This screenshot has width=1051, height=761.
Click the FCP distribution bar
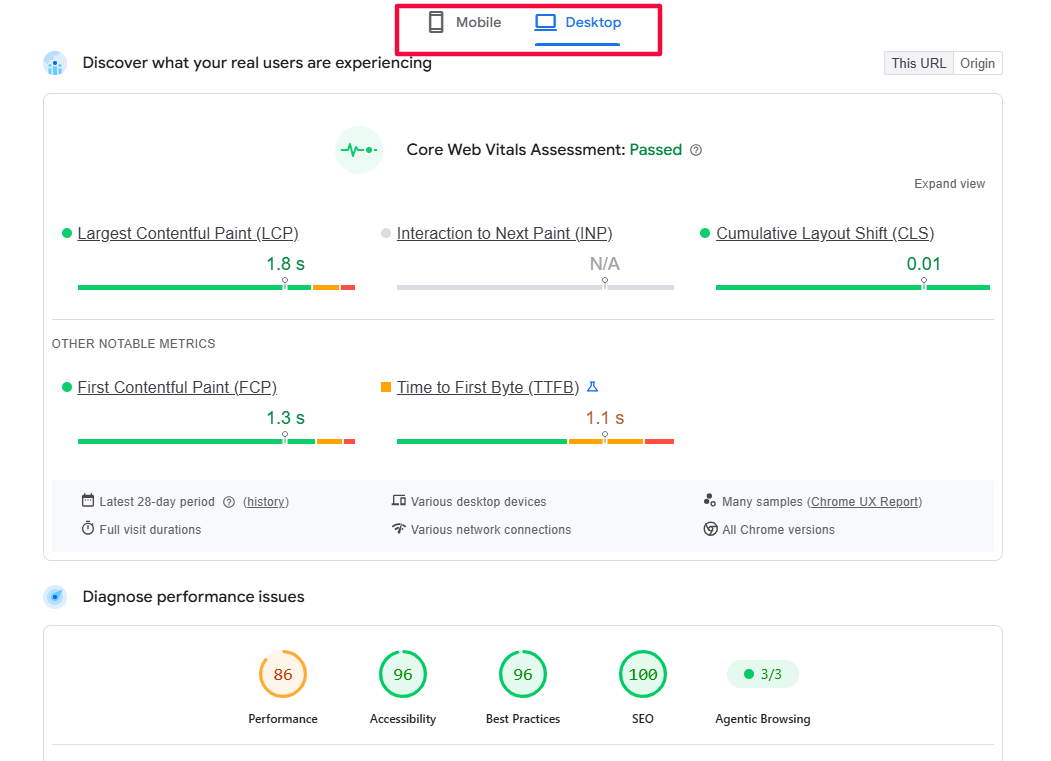pos(216,441)
